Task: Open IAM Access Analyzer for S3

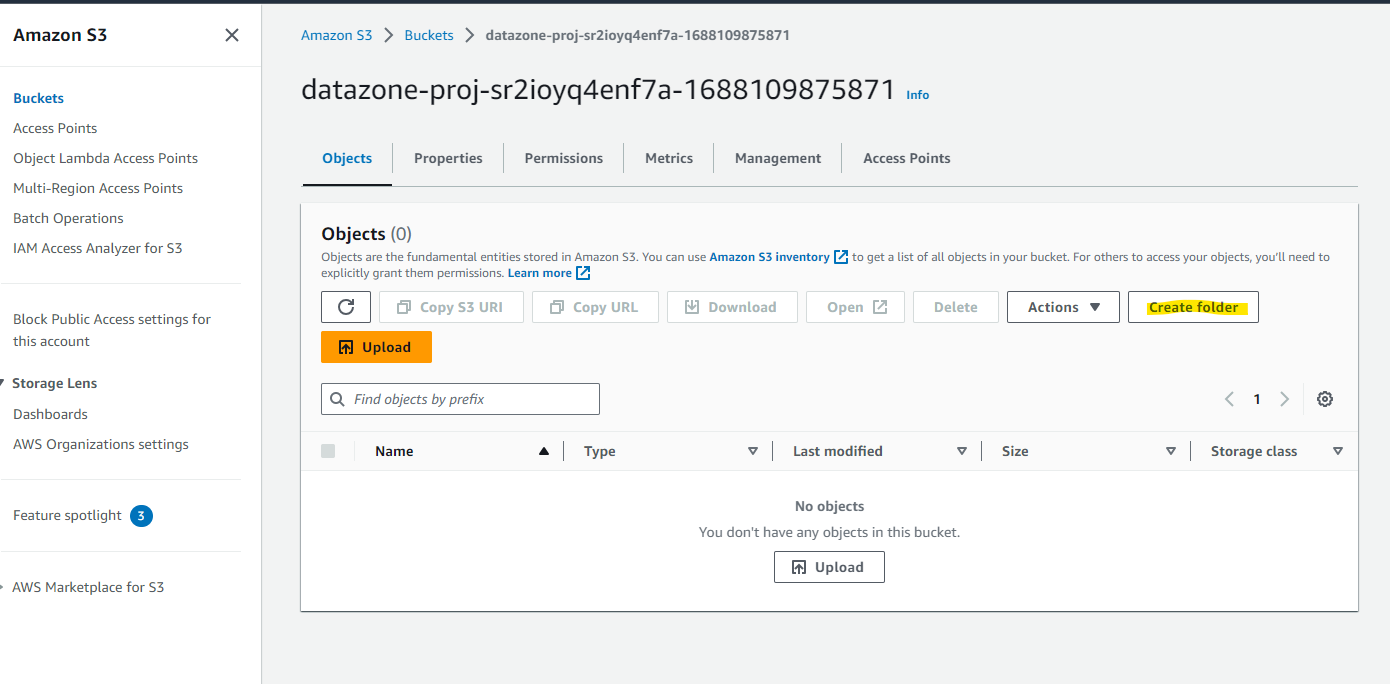Action: pyautogui.click(x=98, y=248)
